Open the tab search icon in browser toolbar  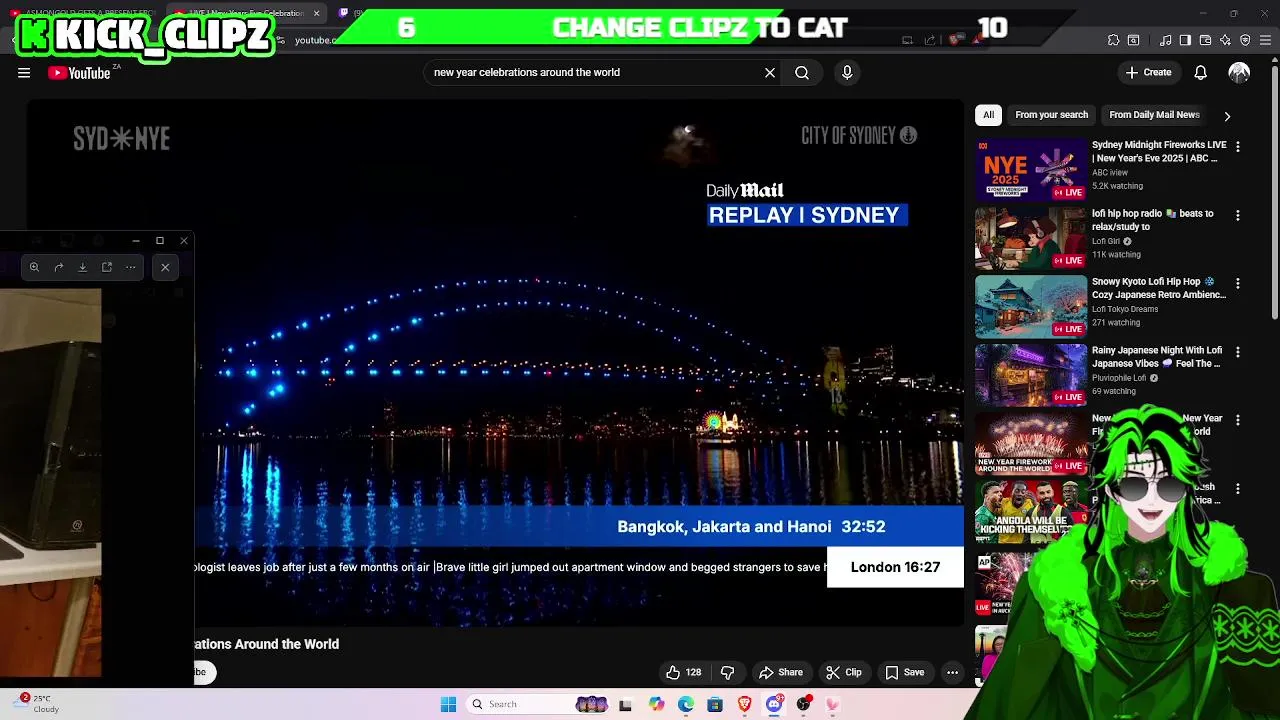1133,40
